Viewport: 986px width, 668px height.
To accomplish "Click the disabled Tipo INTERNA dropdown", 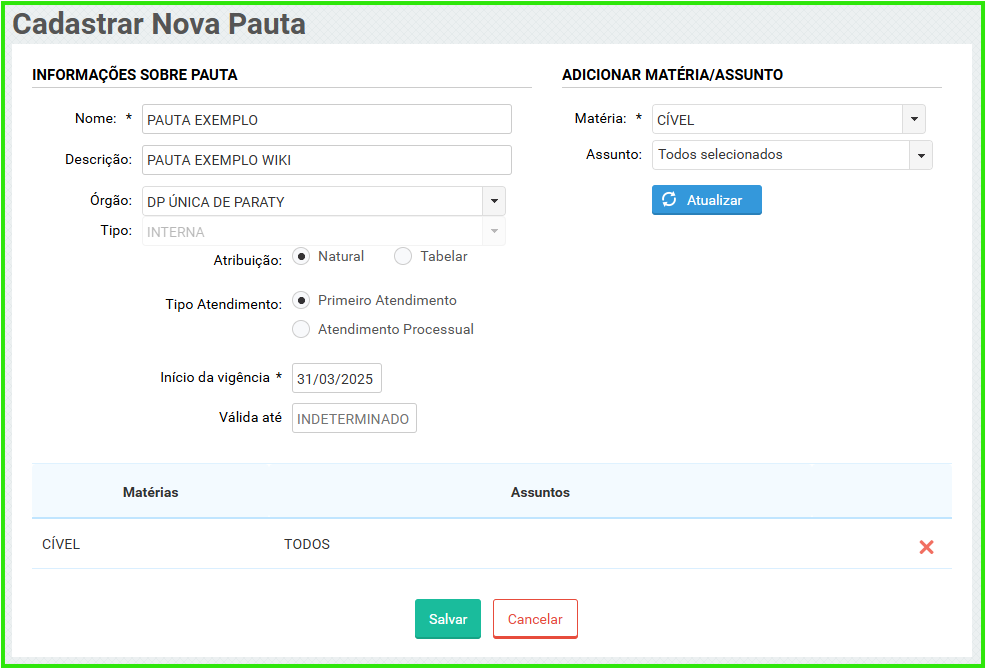I will click(323, 232).
